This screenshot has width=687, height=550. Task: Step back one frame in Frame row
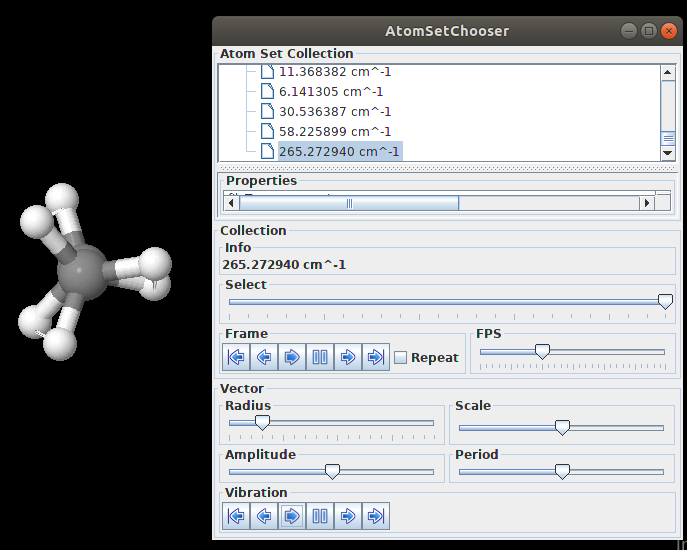tap(264, 357)
